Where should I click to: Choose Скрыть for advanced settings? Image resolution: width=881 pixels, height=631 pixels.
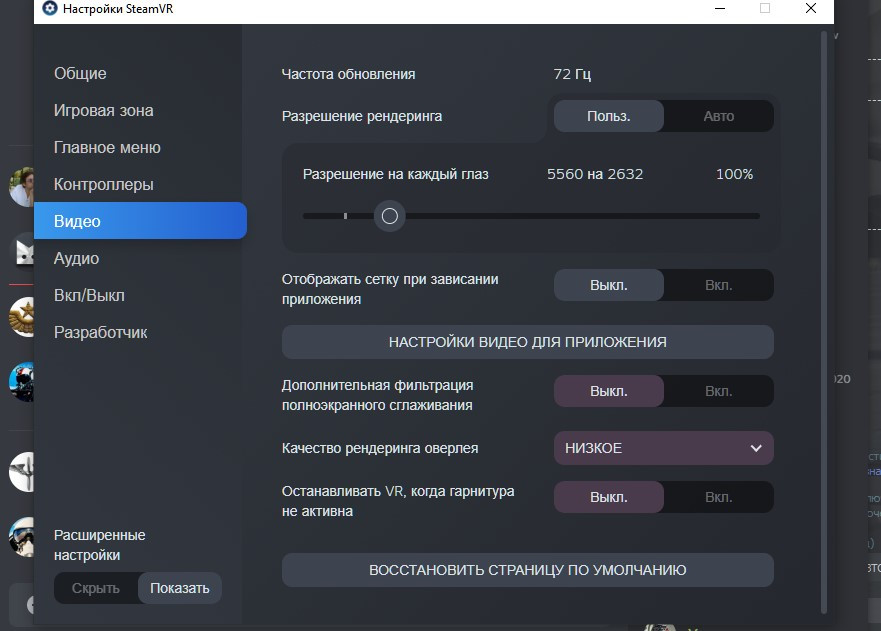click(96, 588)
